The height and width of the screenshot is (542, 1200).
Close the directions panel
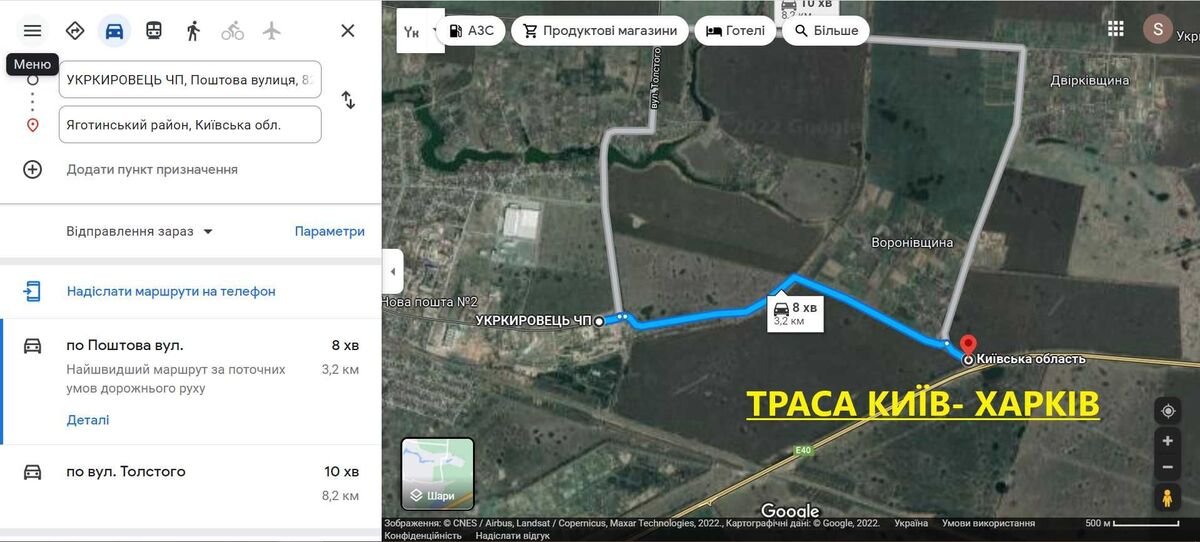[347, 31]
